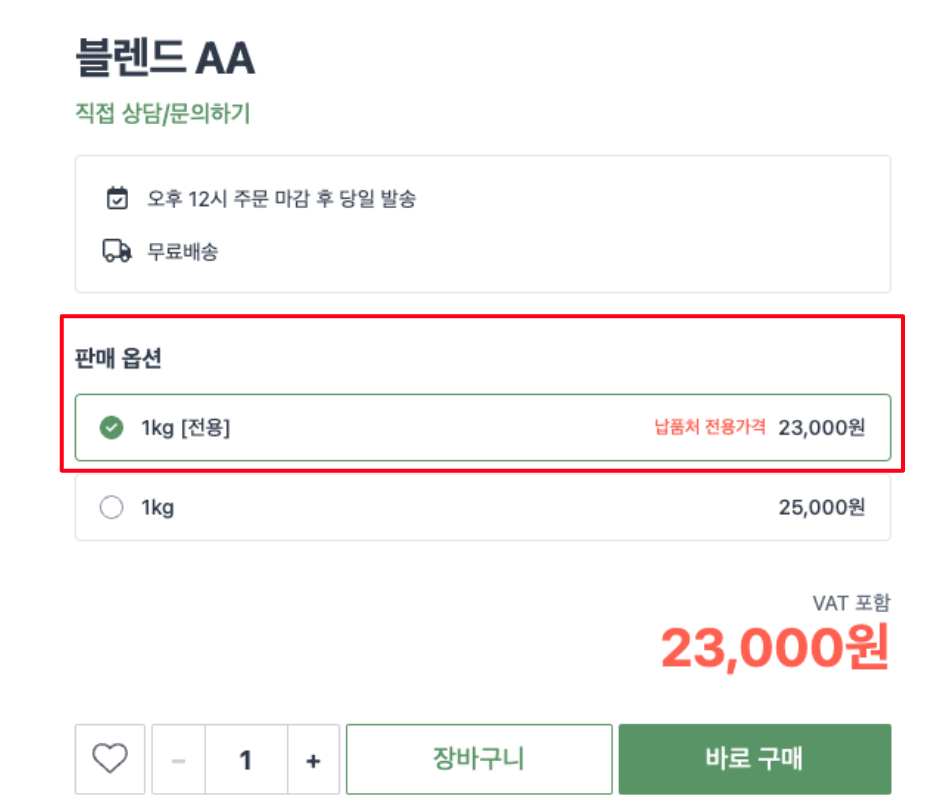Screen dimensions: 931x807
Task: Add to cart with 장바구니 button
Action: point(479,759)
